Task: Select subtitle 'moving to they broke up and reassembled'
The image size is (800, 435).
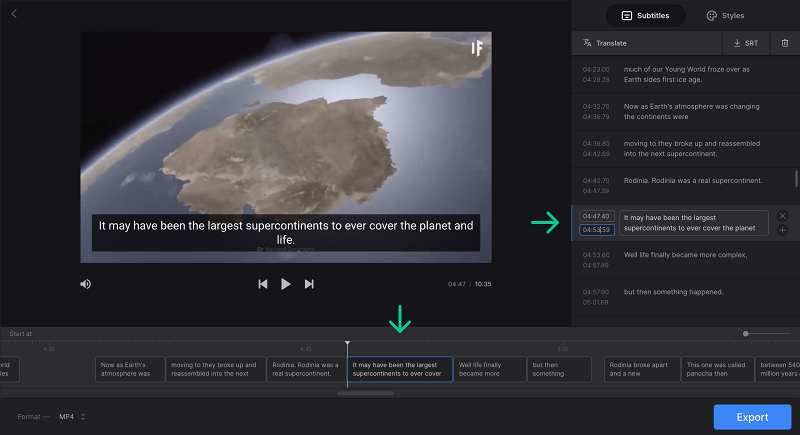Action: click(684, 149)
